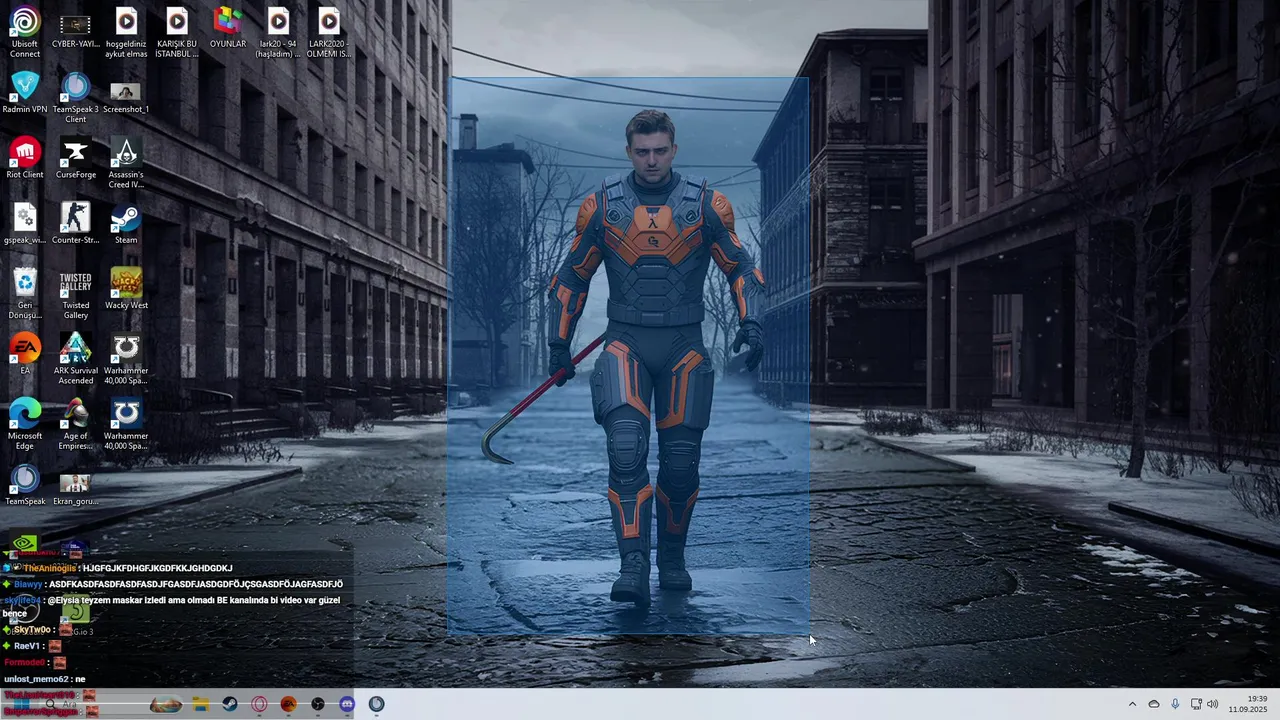Launch the Microsoft Edge desktop shortcut
Screen dimensions: 1280x720
point(25,424)
